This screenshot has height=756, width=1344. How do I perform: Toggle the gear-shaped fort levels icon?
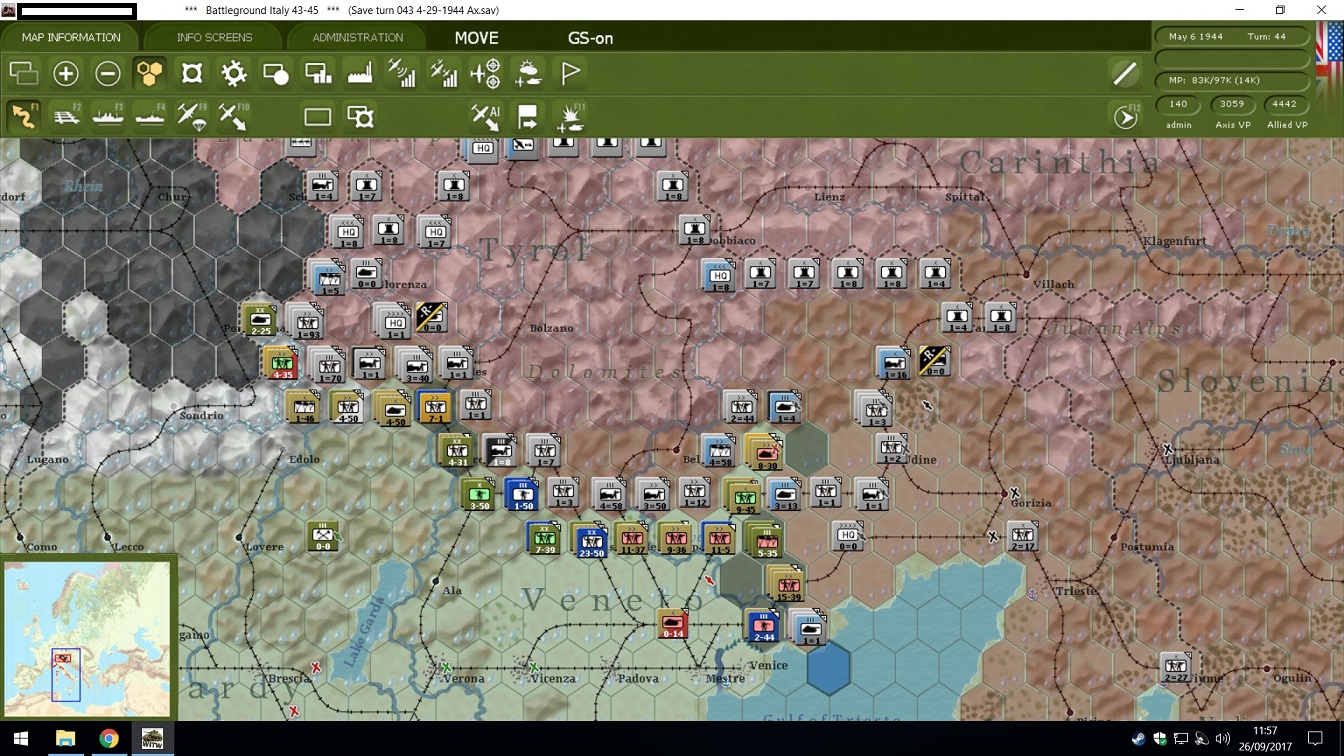tap(234, 73)
